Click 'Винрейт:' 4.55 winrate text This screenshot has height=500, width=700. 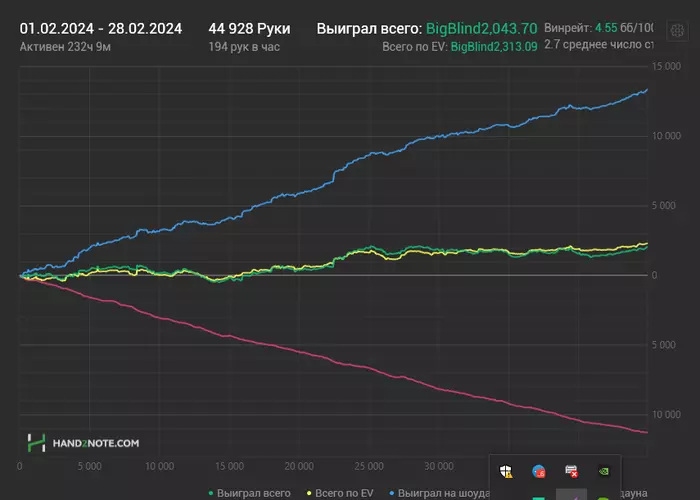598,28
